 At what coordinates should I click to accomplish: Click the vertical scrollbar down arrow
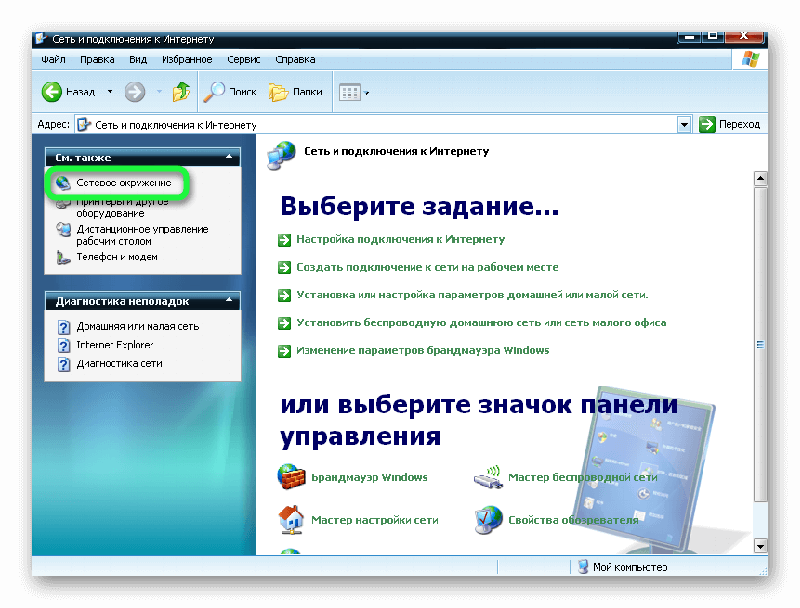coord(760,546)
